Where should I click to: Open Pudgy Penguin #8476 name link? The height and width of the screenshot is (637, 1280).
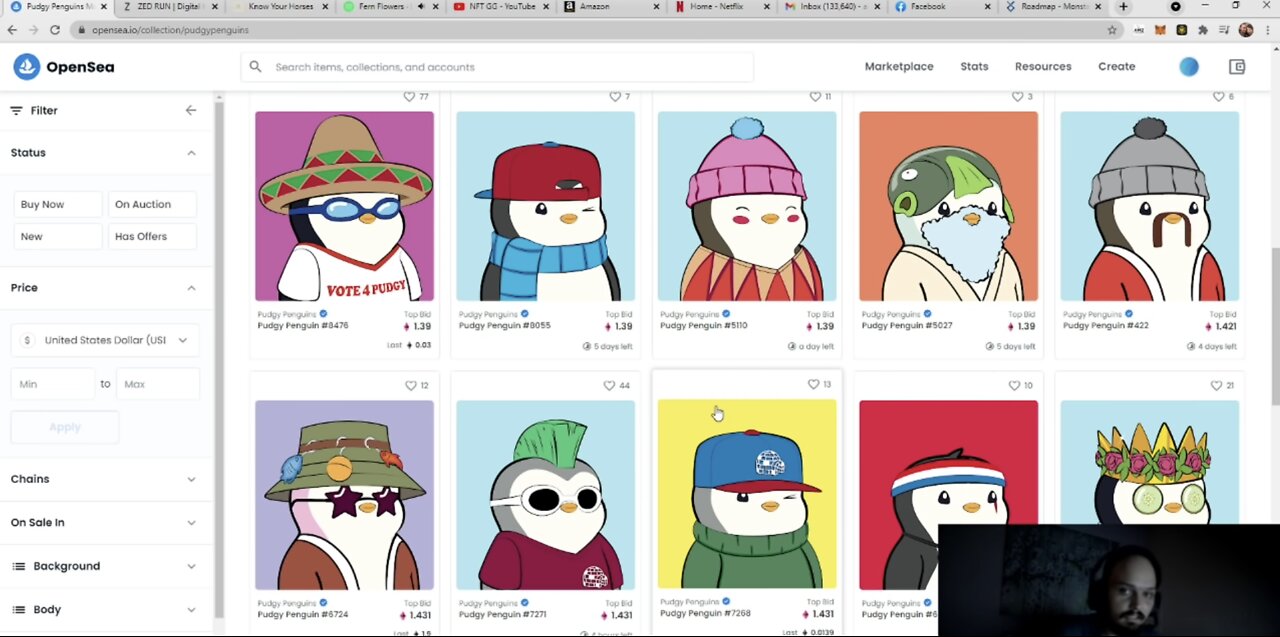[x=303, y=326]
